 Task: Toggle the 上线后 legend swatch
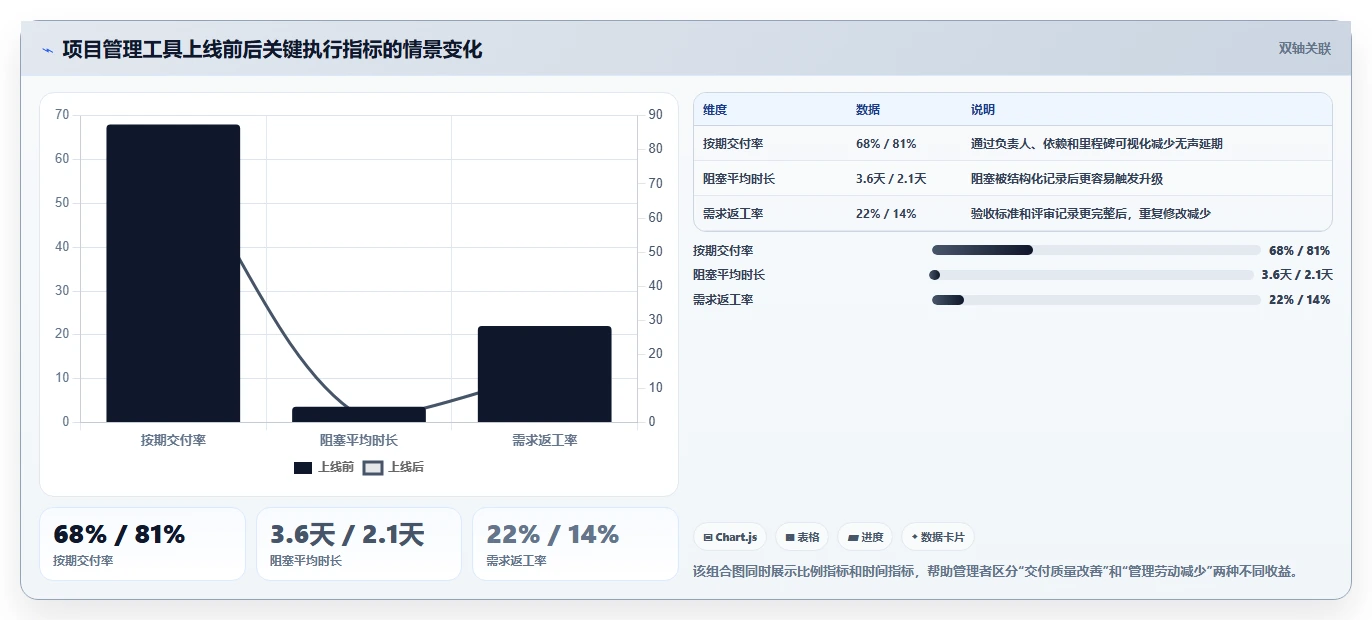click(x=373, y=468)
